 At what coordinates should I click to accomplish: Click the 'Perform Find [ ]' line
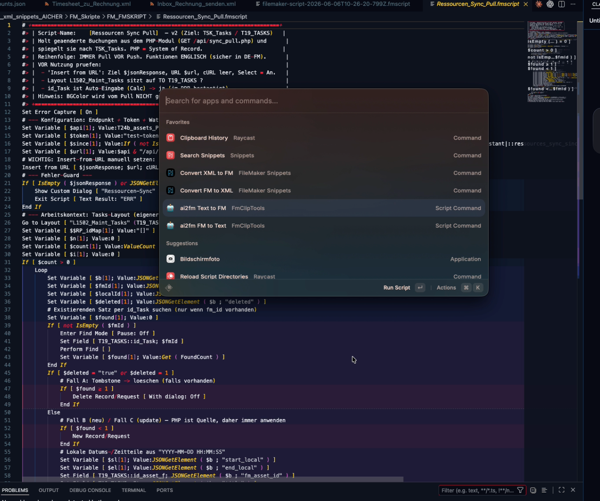coord(85,349)
